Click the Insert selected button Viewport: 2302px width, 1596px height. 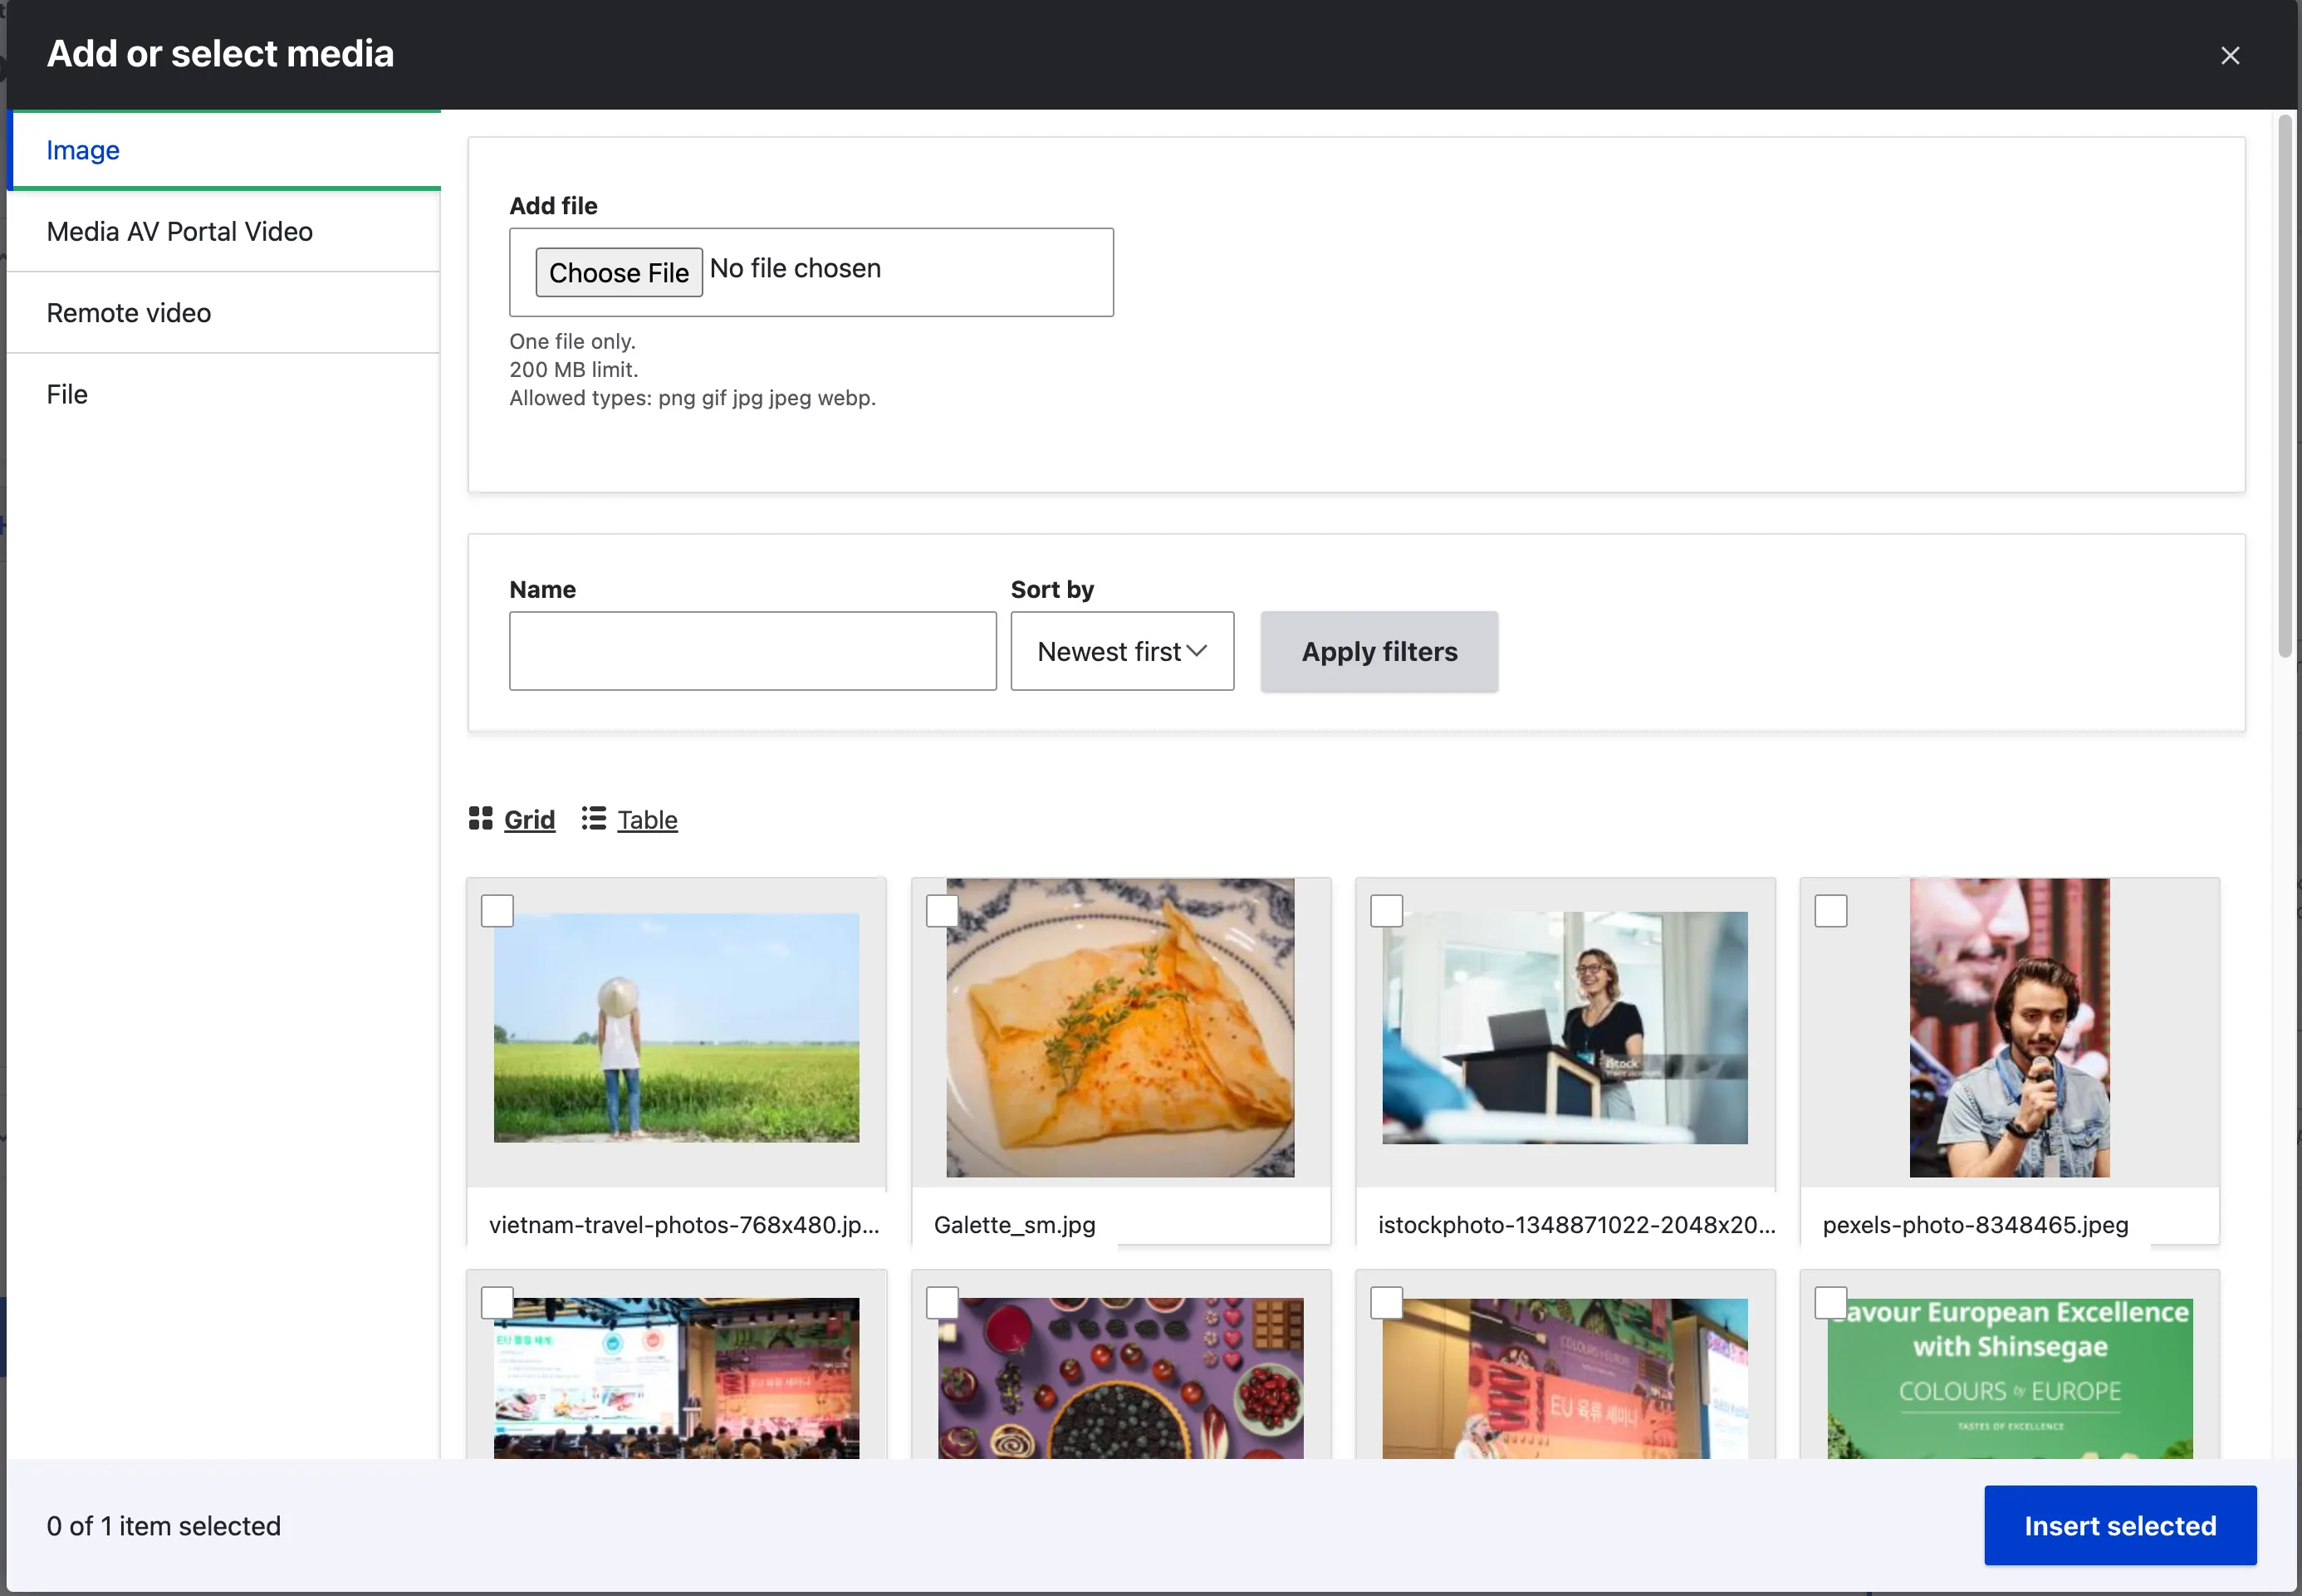[2119, 1524]
